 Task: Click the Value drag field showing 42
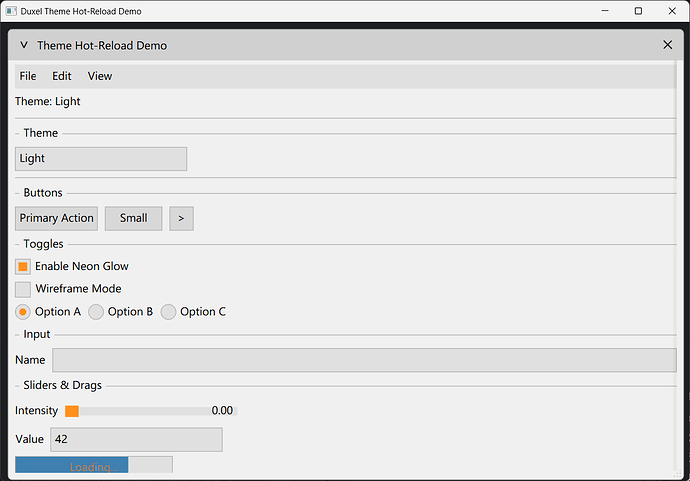[136, 440]
